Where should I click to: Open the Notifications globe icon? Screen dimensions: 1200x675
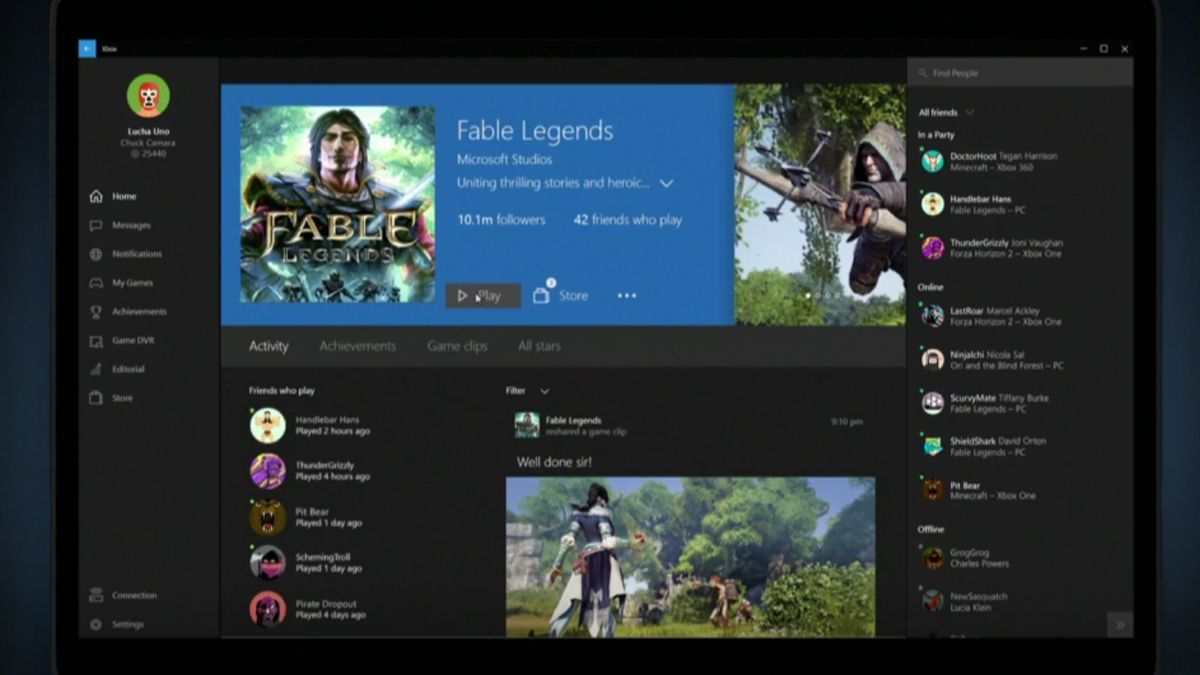click(x=96, y=254)
